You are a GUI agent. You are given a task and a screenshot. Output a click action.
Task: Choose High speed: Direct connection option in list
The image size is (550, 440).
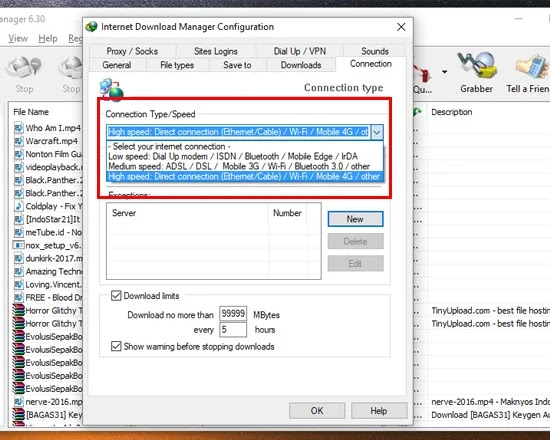(245, 176)
